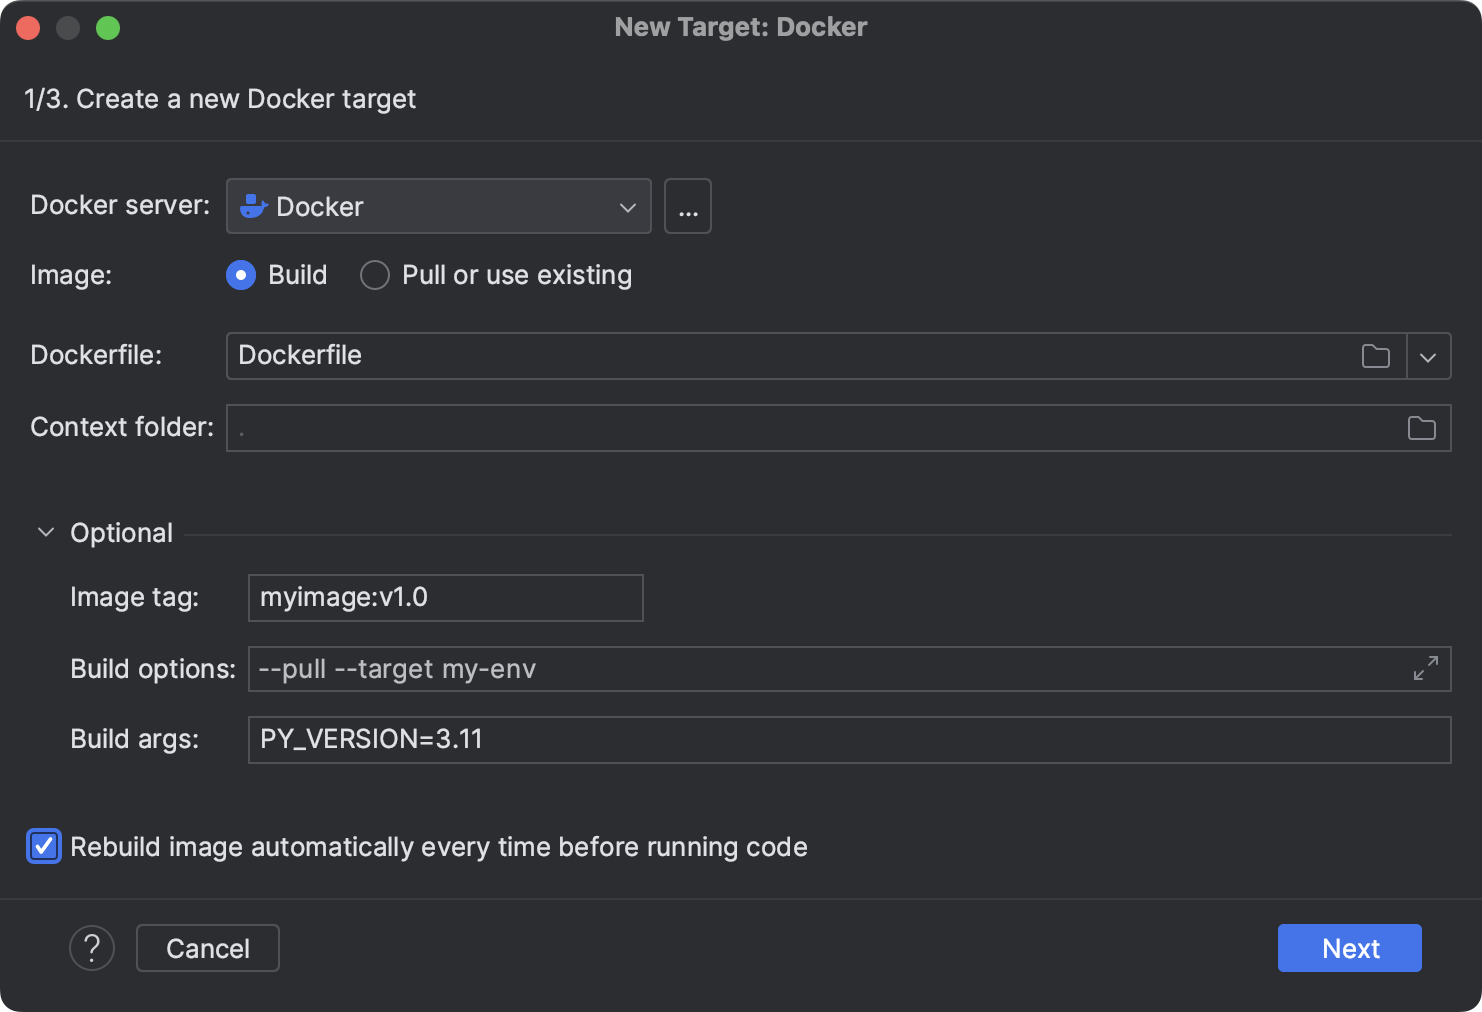Cancel the Docker target creation
Image resolution: width=1482 pixels, height=1012 pixels.
click(207, 947)
